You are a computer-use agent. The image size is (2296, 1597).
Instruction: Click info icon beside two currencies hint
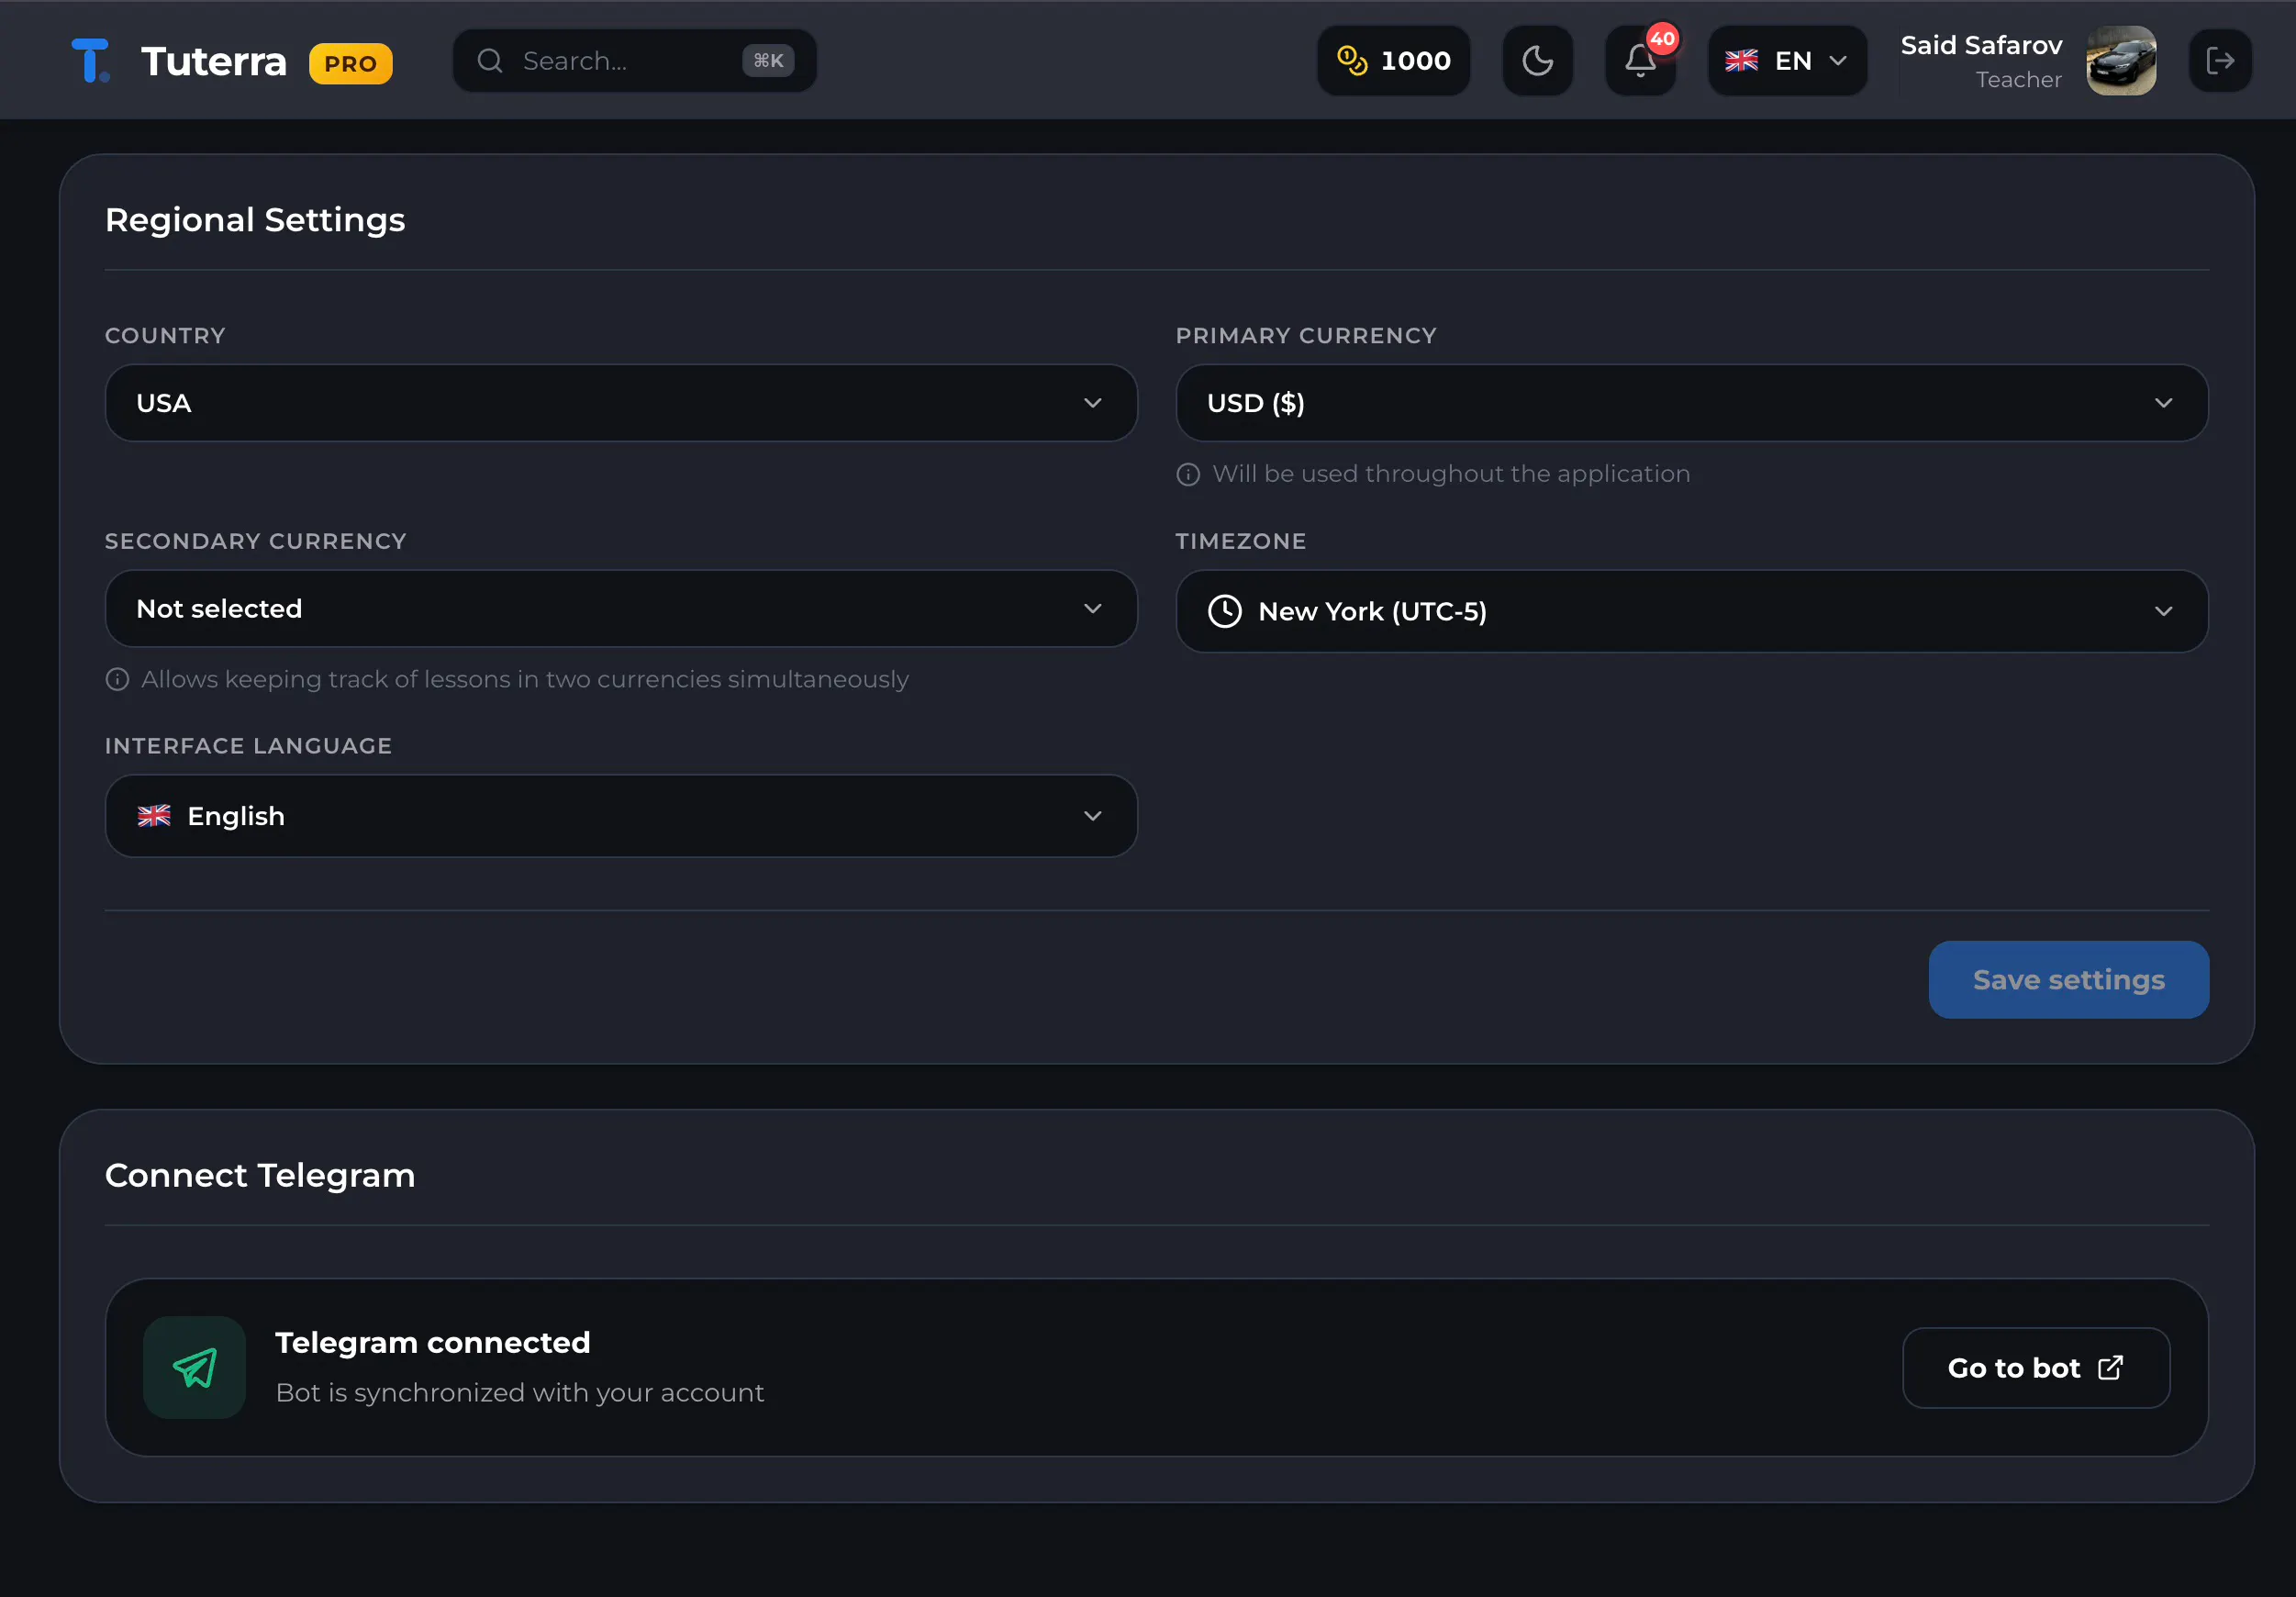[117, 680]
